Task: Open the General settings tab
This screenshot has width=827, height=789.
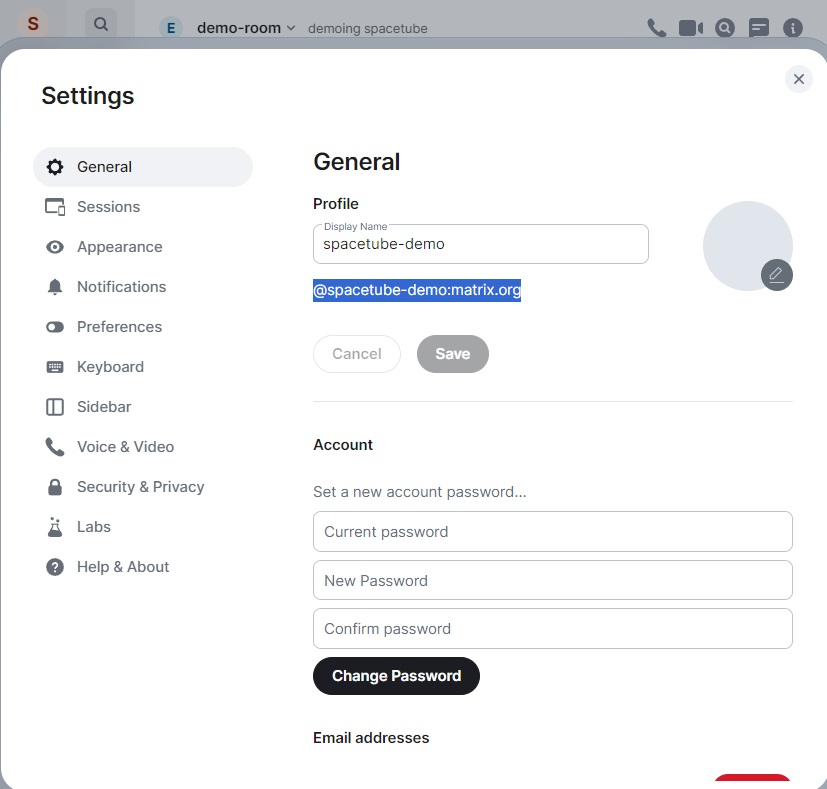Action: (x=143, y=167)
